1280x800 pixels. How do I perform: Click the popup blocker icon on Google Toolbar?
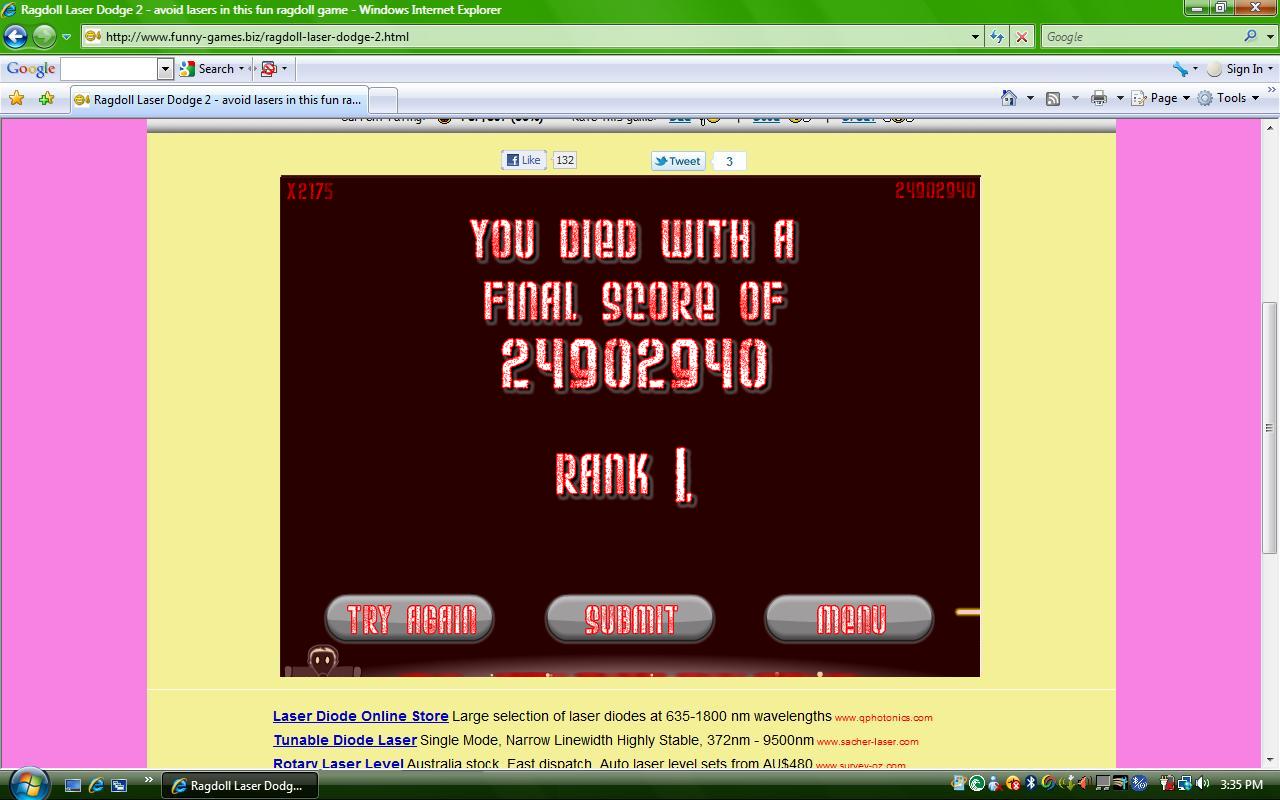click(268, 69)
